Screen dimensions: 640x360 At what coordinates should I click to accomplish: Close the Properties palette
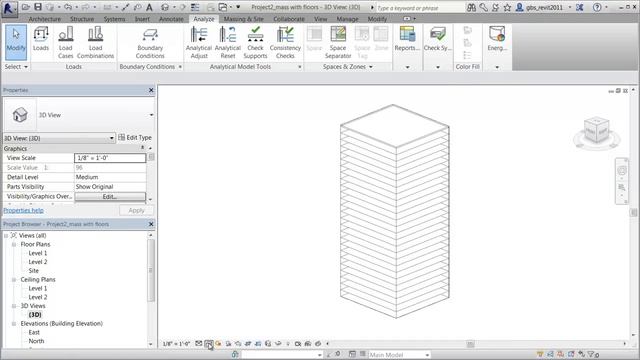(x=151, y=90)
